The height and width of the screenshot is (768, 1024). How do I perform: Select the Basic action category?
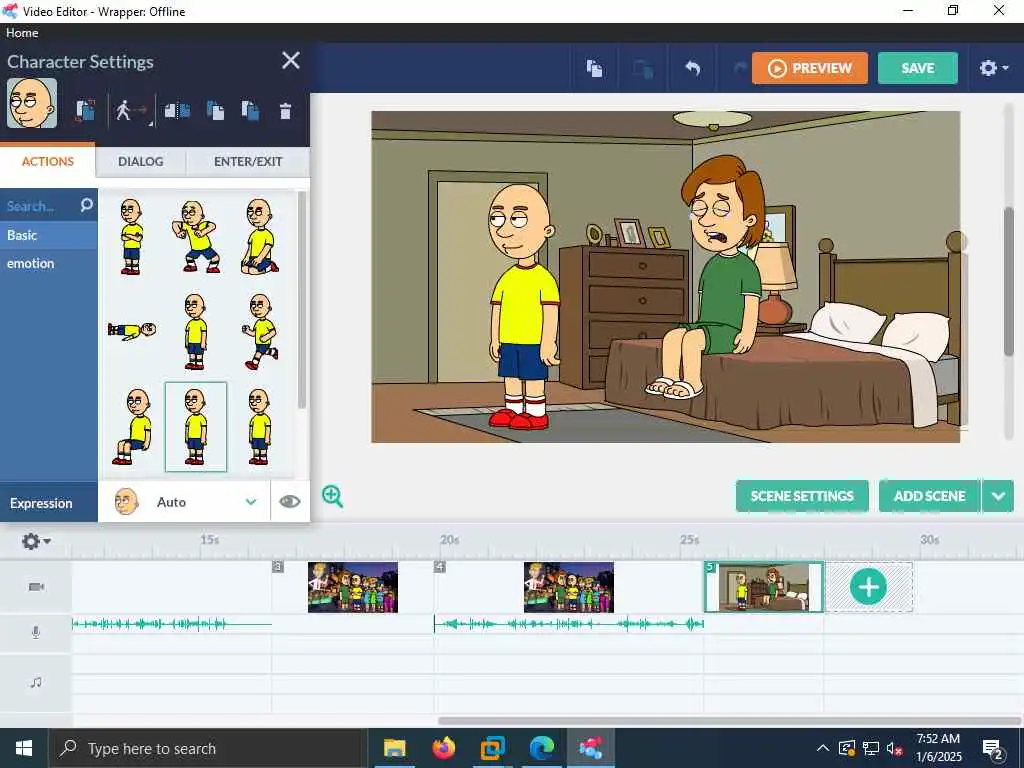coord(49,235)
